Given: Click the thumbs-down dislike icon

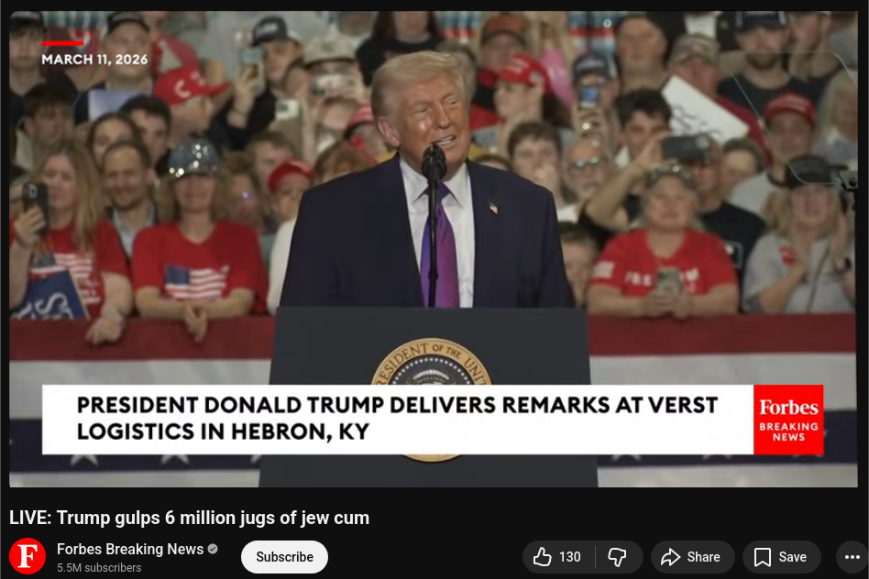Looking at the screenshot, I should [617, 557].
